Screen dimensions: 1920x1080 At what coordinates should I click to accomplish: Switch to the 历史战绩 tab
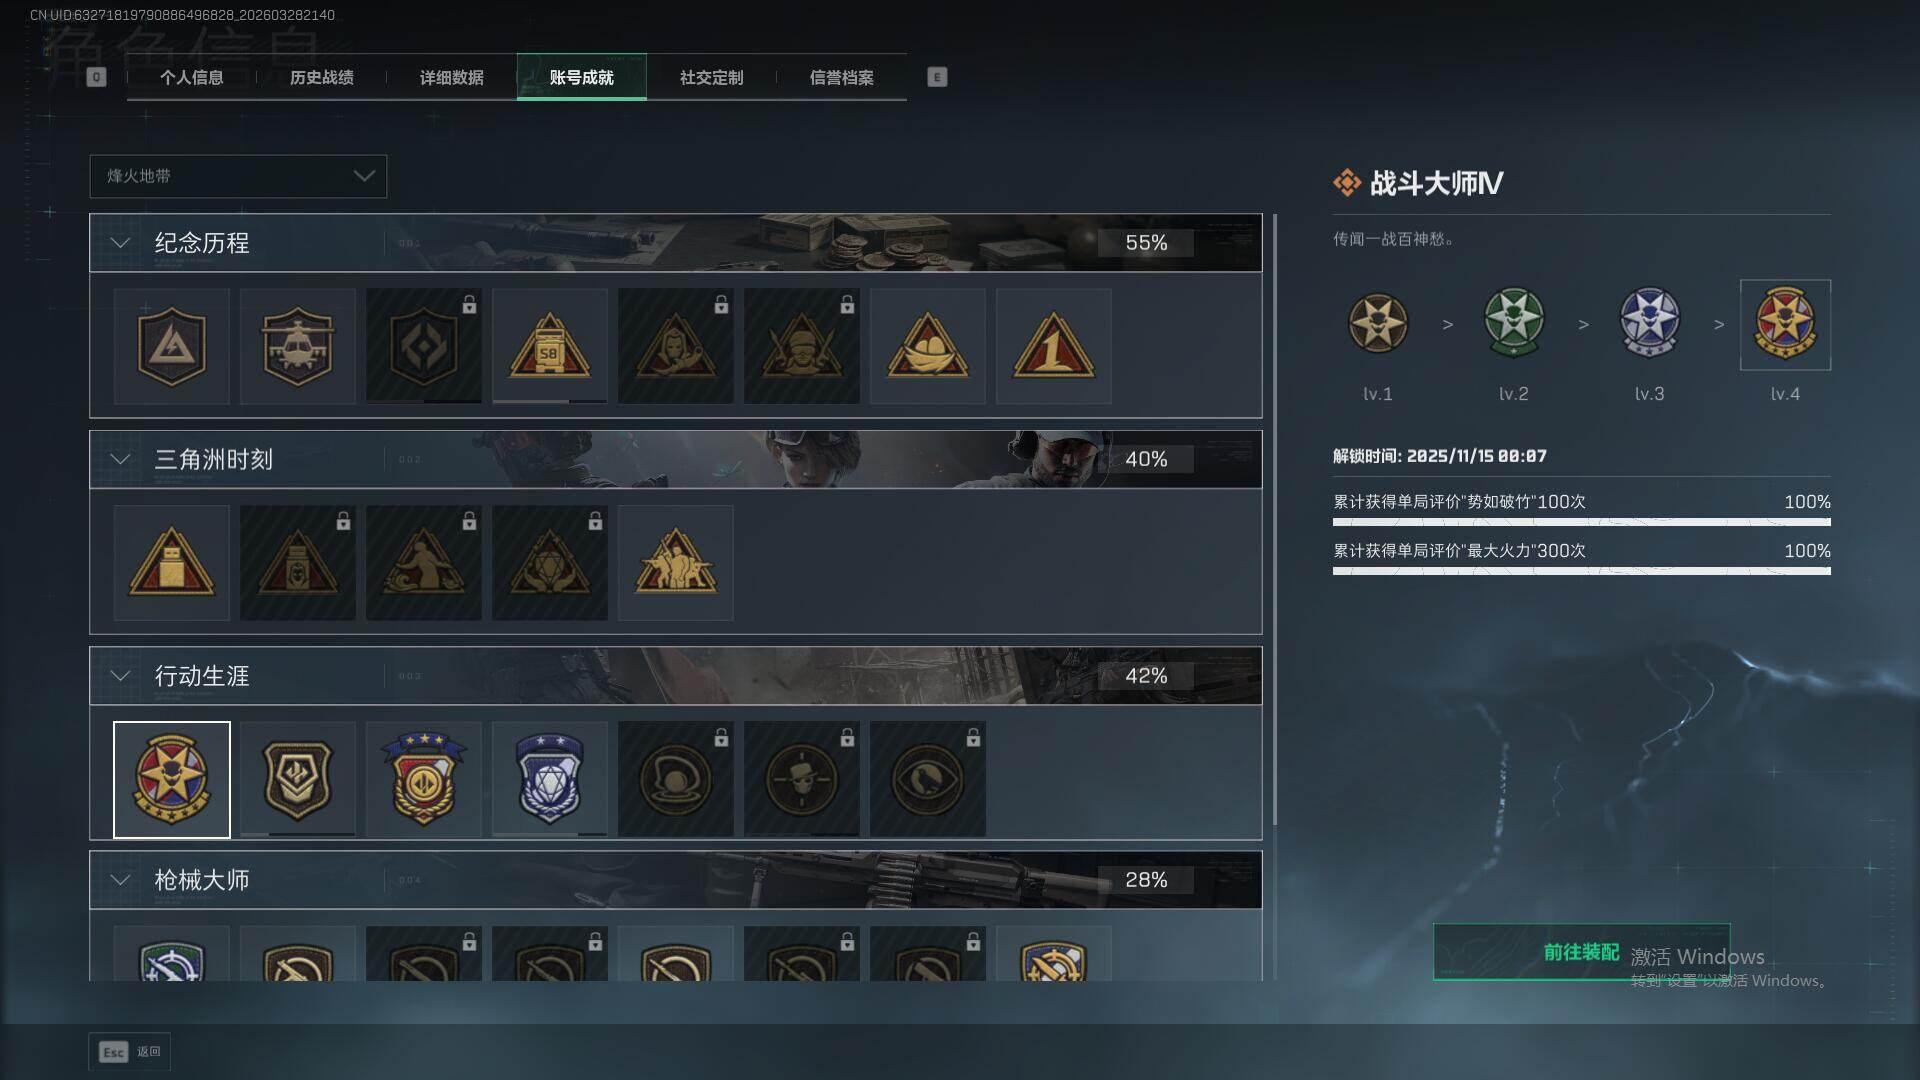(322, 77)
